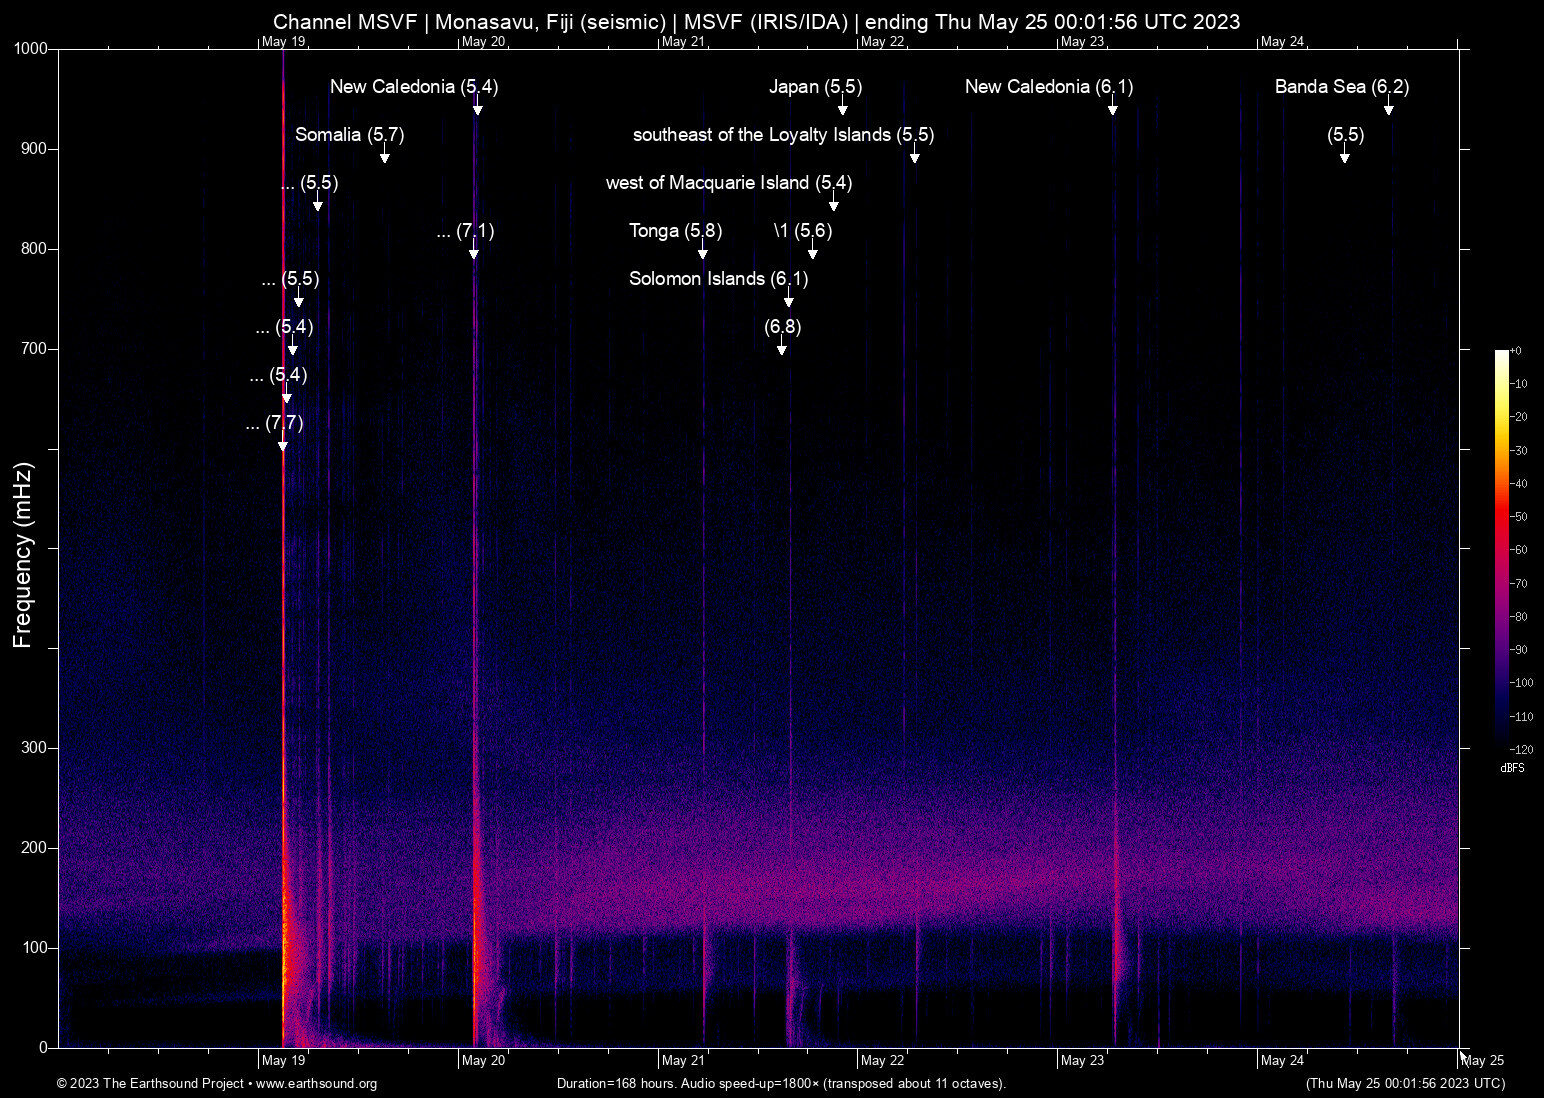Click the arrow under the (7.1) event
This screenshot has width=1544, height=1098.
(474, 253)
